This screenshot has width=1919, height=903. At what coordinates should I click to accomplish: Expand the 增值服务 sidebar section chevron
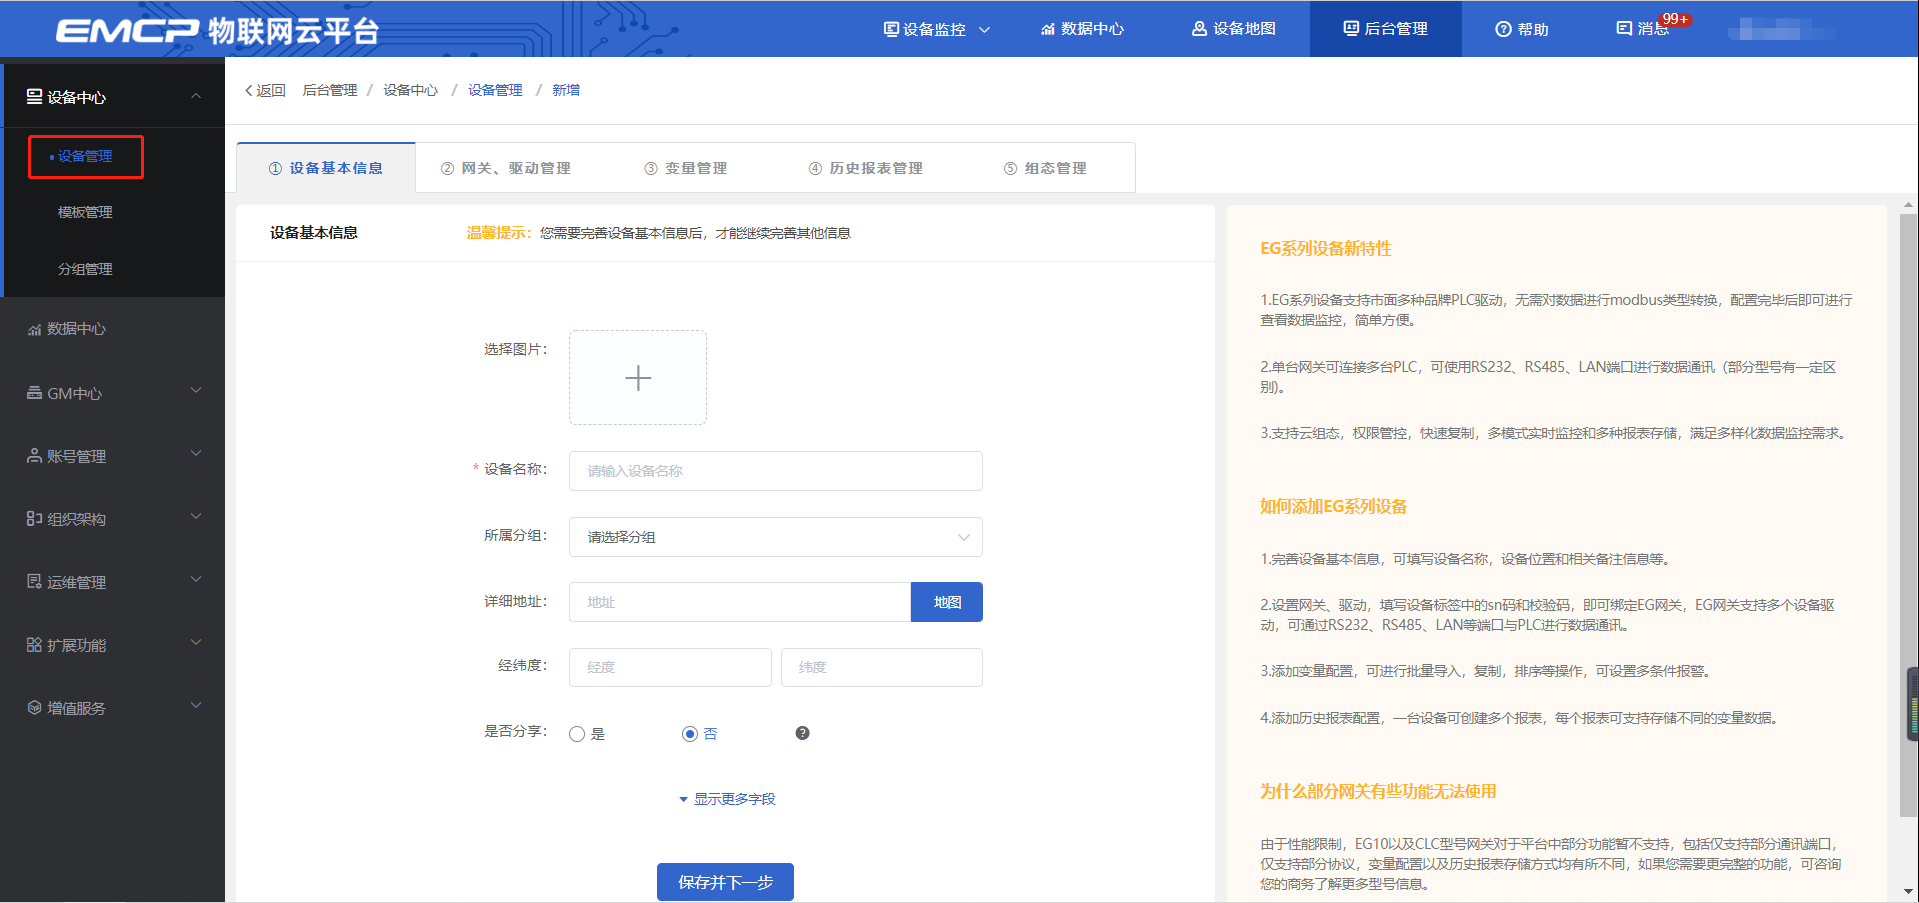[196, 705]
